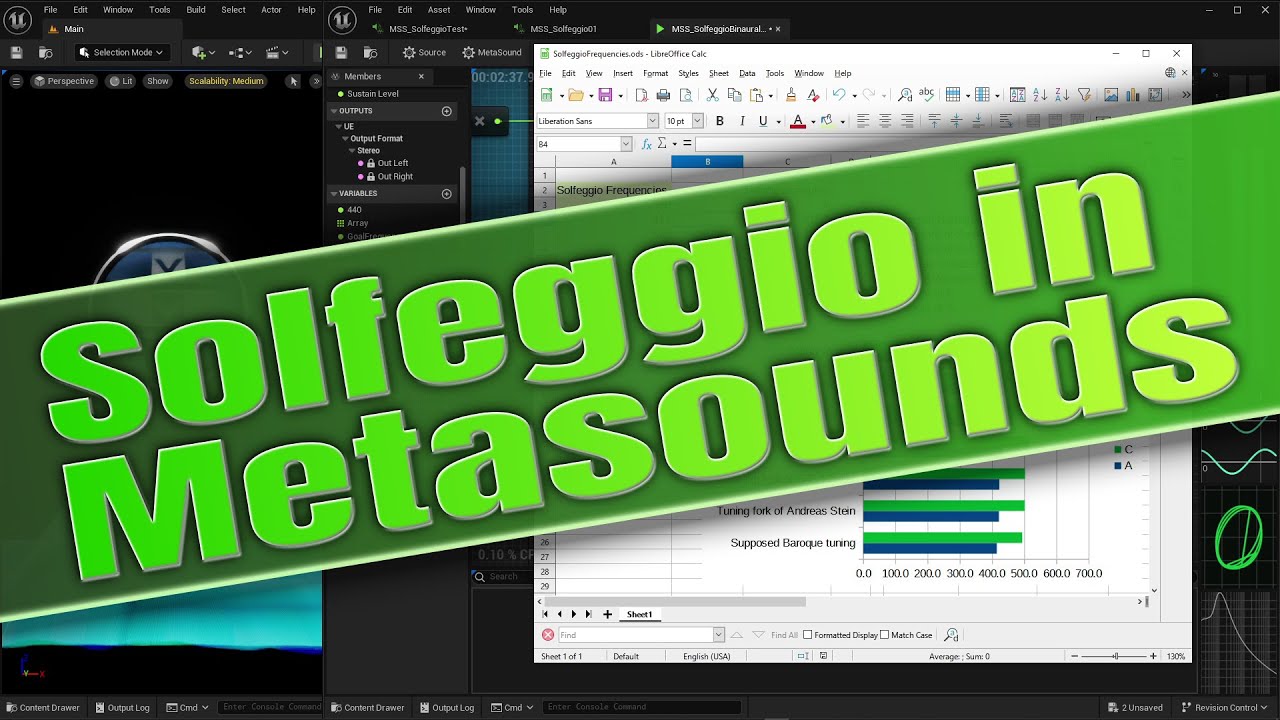This screenshot has height=720, width=1280.
Task: Toggle Italic formatting in Calc
Action: [x=742, y=121]
